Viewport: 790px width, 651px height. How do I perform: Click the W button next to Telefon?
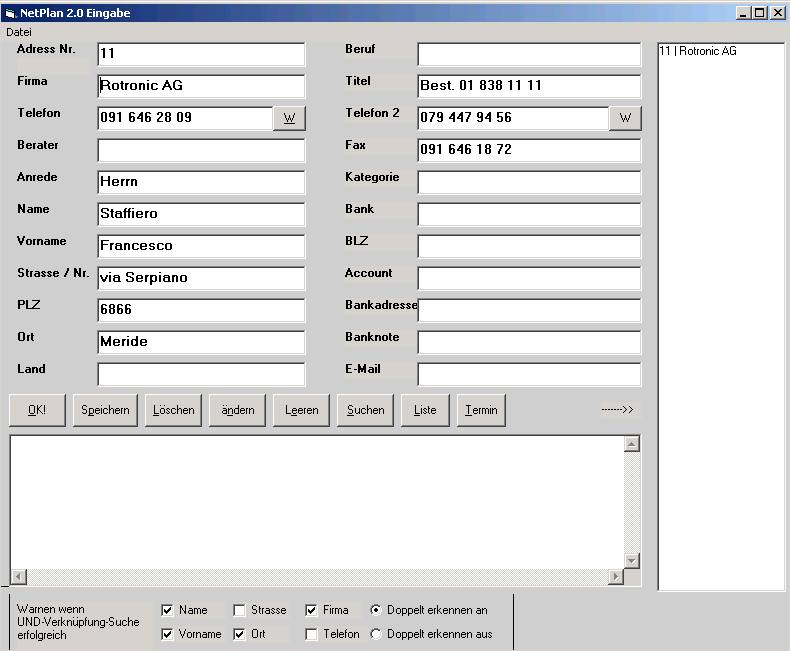289,118
